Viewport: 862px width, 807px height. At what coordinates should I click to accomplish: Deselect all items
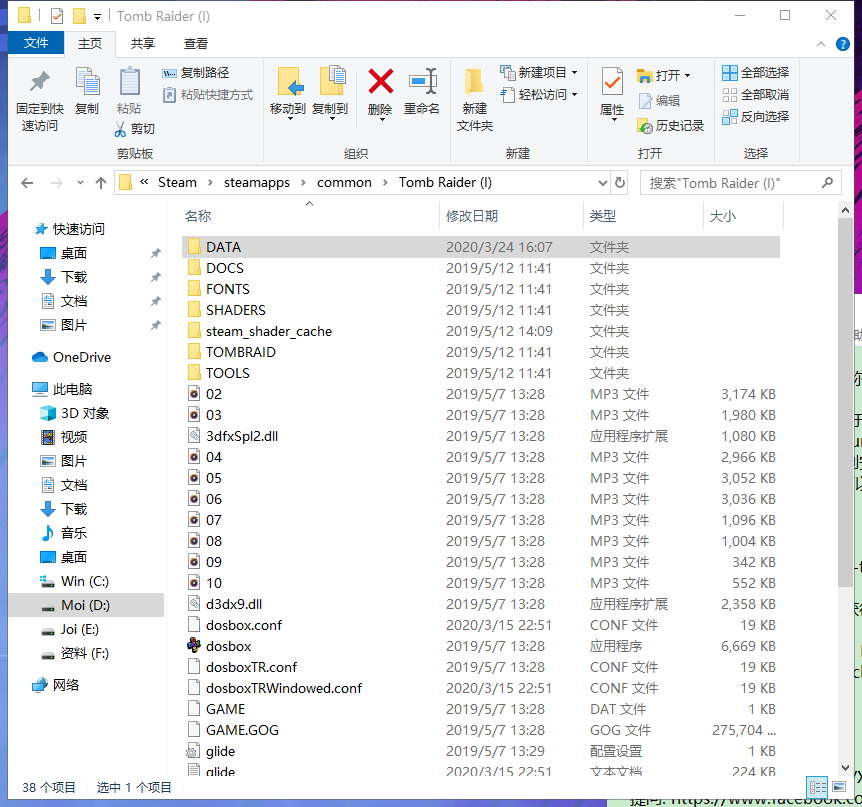pyautogui.click(x=755, y=95)
